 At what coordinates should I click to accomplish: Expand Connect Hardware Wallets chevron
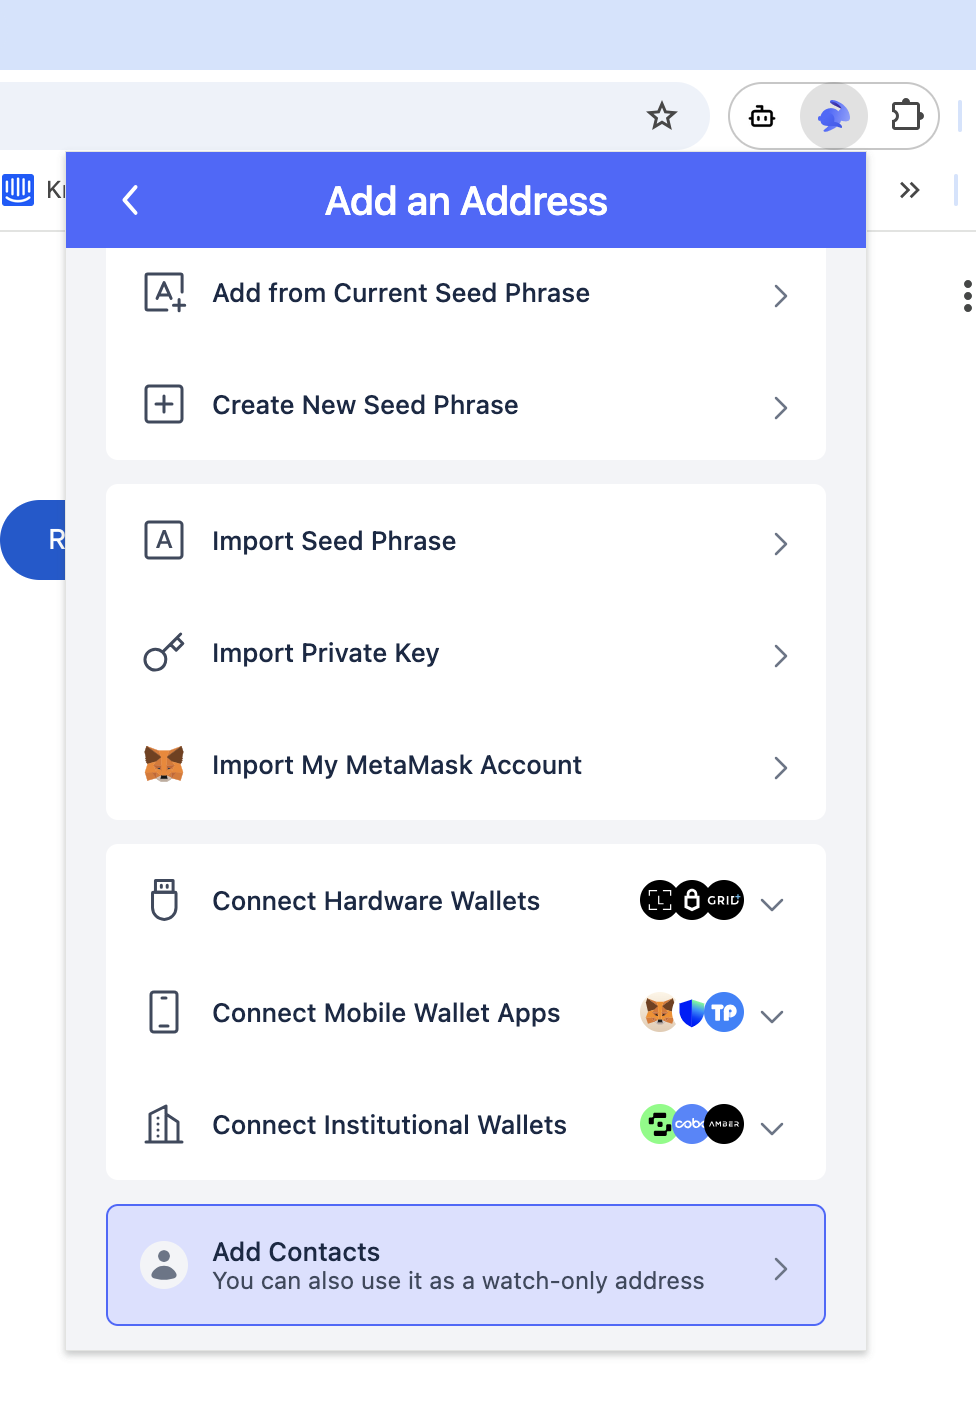click(771, 904)
